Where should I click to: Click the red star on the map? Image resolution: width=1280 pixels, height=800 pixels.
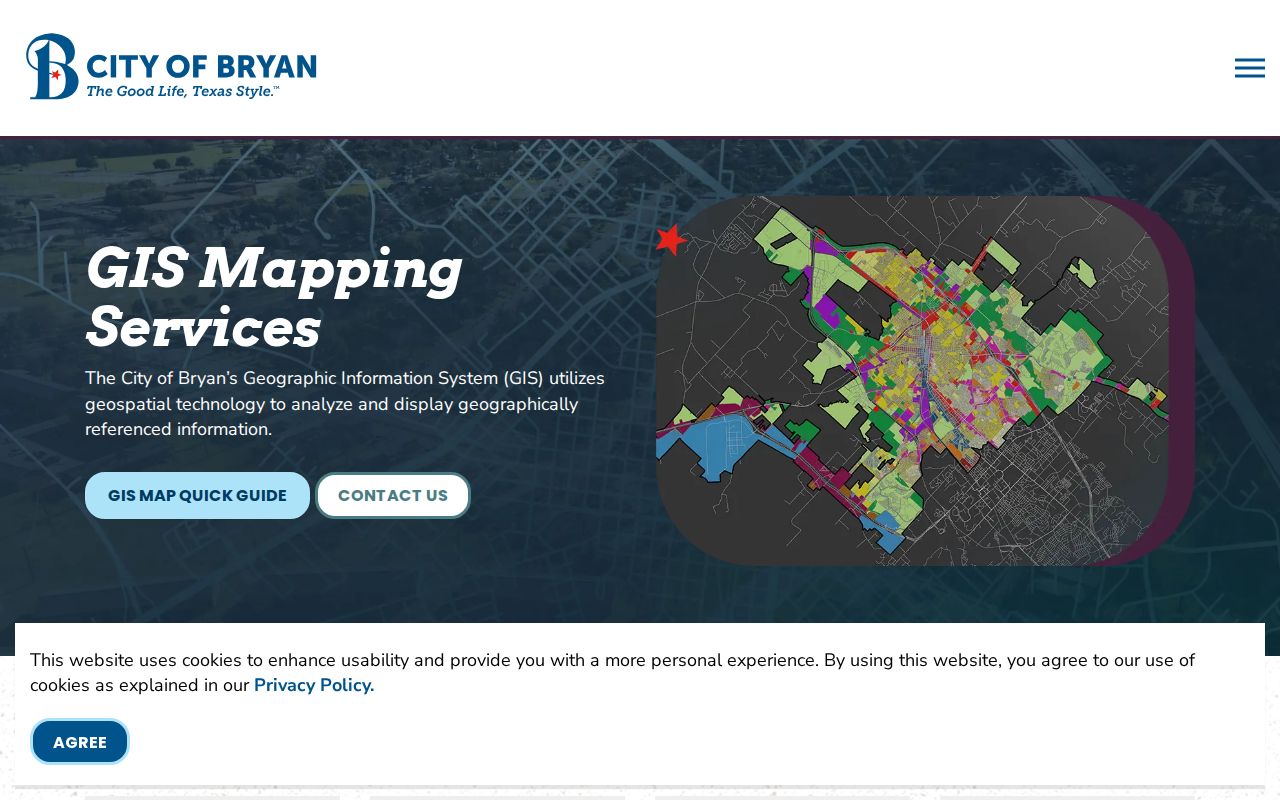[671, 240]
